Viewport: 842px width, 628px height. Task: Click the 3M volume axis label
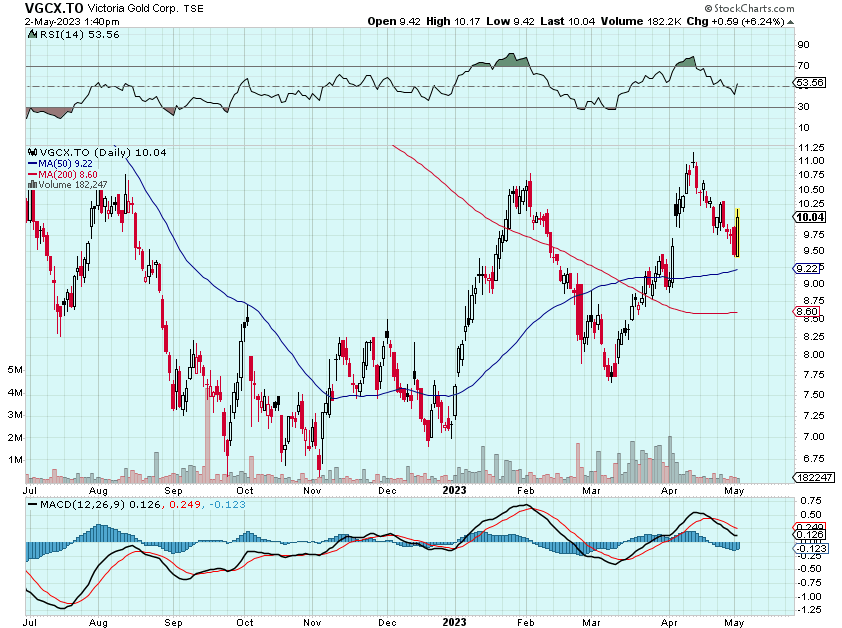pos(15,415)
